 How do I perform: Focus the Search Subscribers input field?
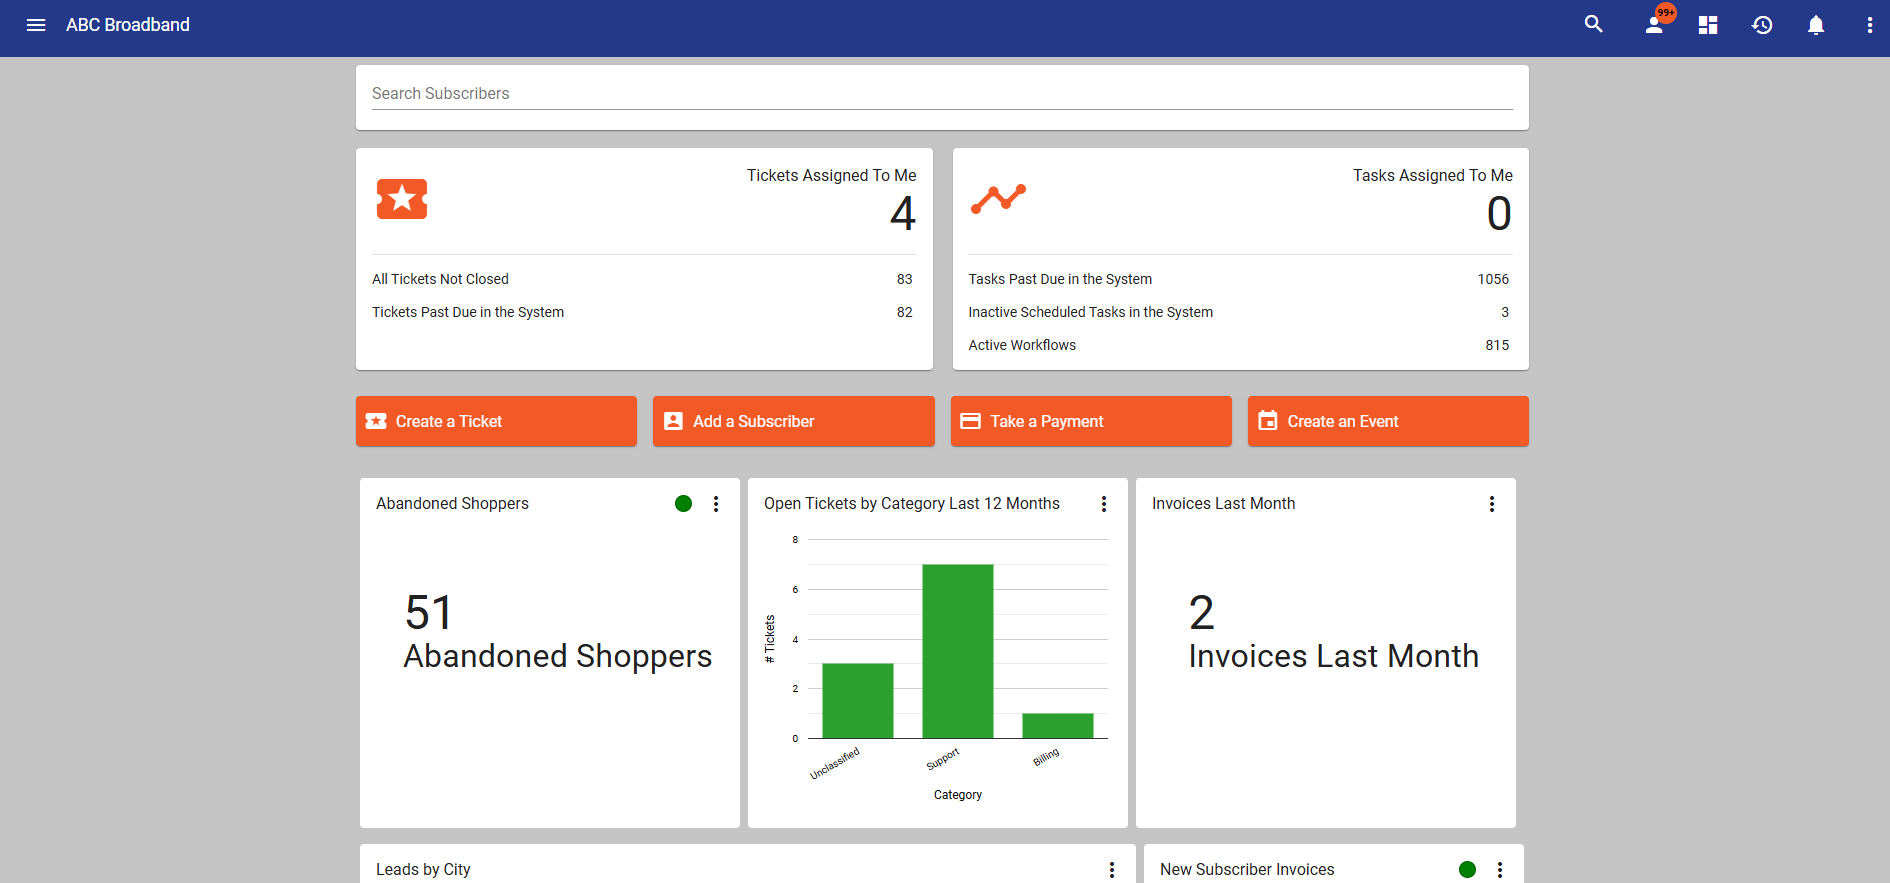[x=942, y=94]
